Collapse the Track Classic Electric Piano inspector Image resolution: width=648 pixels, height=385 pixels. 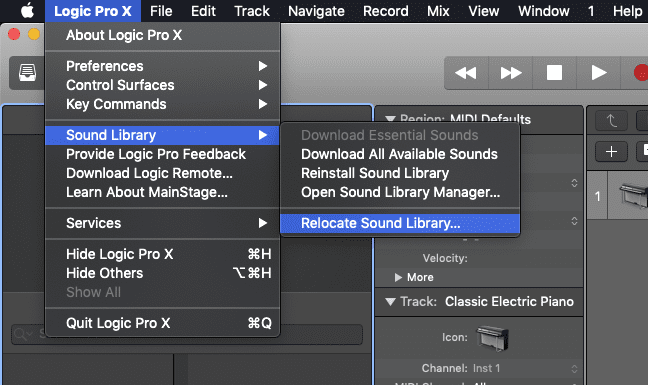390,302
